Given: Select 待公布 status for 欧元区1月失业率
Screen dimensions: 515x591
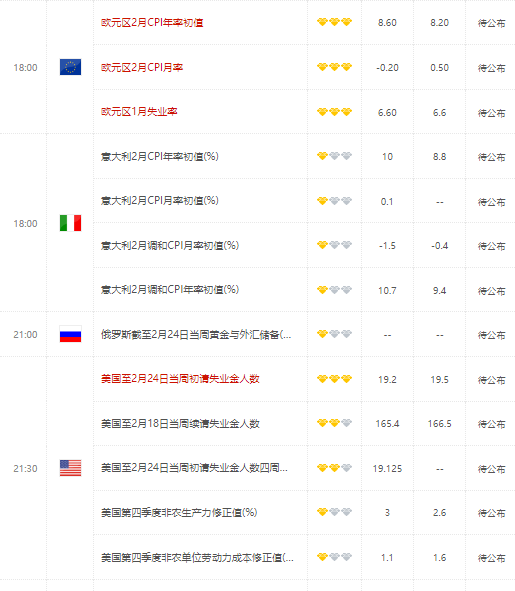Looking at the screenshot, I should 491,113.
